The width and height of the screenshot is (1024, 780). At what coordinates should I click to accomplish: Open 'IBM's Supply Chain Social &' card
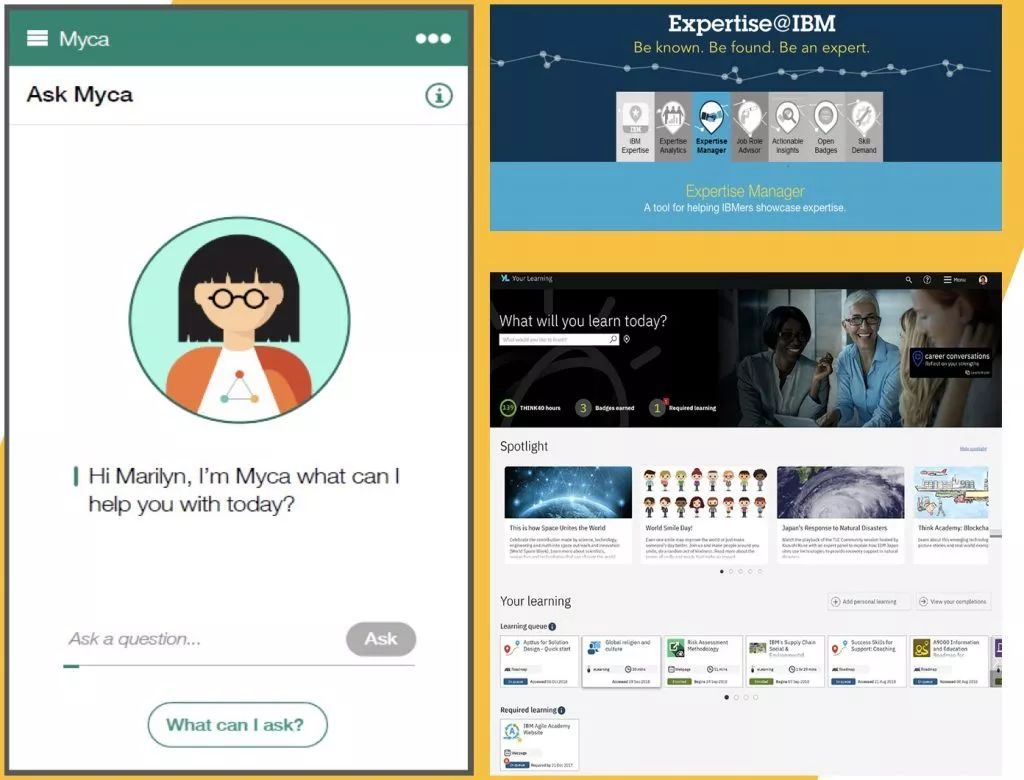coord(786,661)
